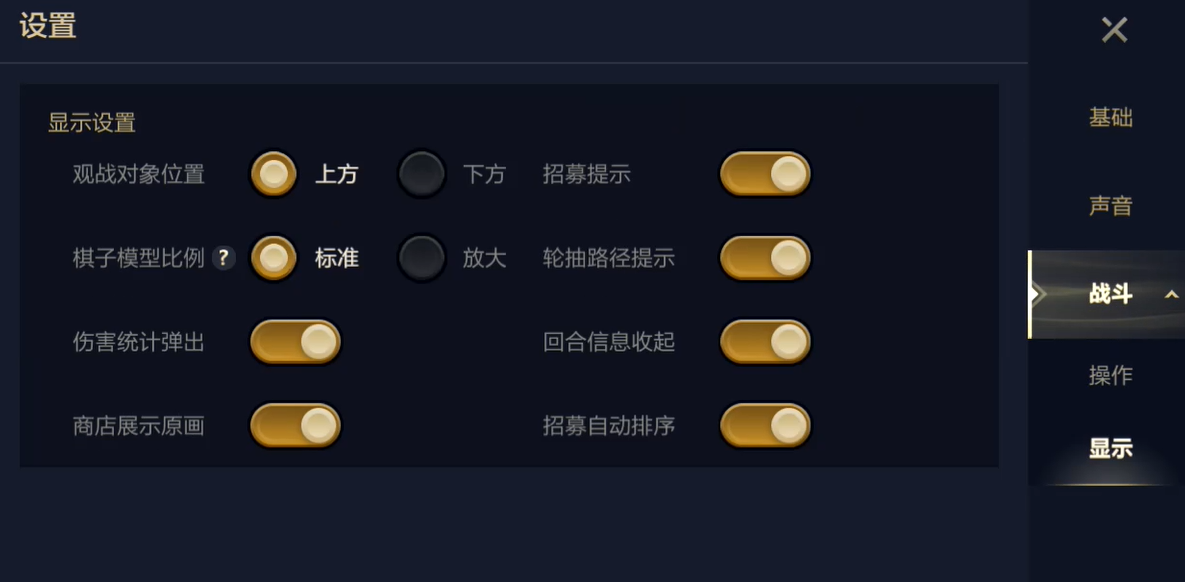Choose 标准 for 棋子模型比例

pos(273,258)
